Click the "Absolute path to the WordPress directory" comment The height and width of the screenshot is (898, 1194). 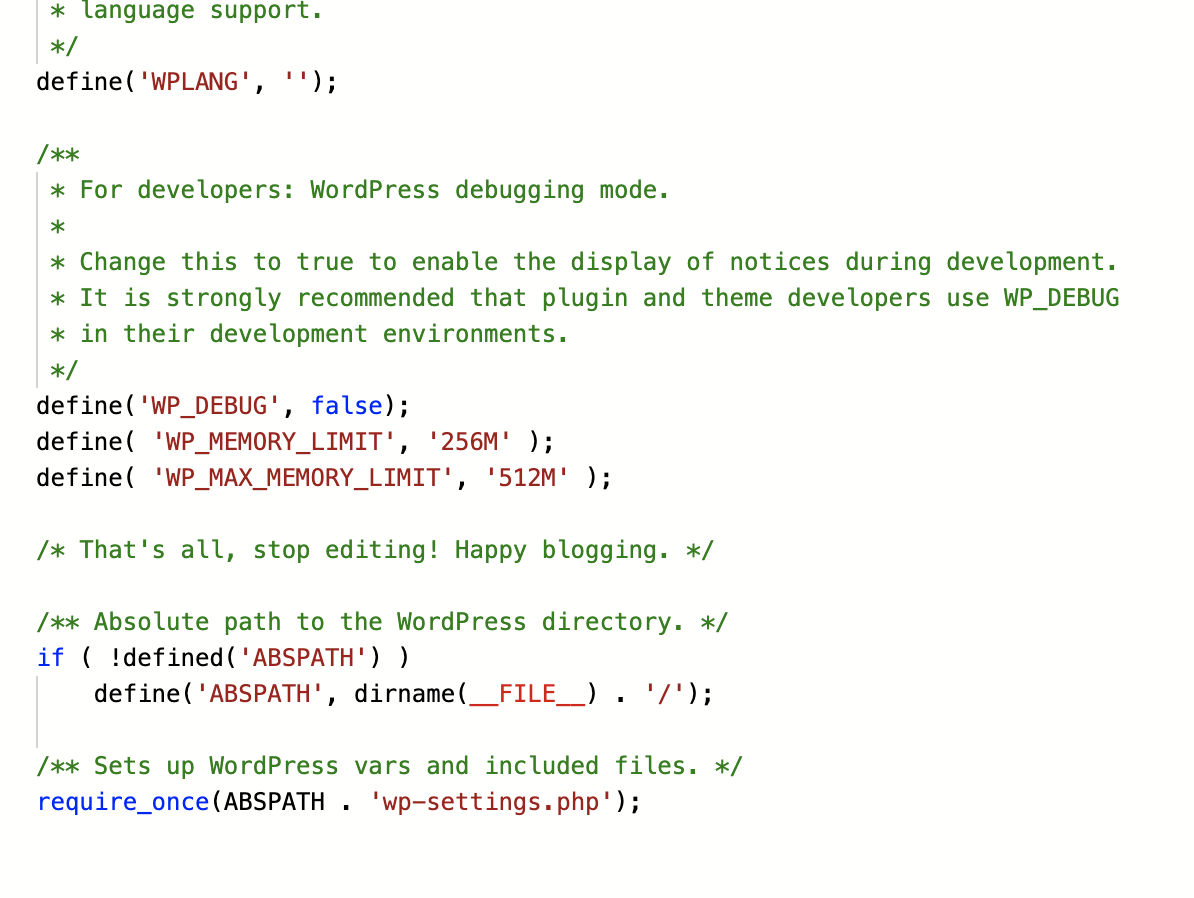coord(382,622)
